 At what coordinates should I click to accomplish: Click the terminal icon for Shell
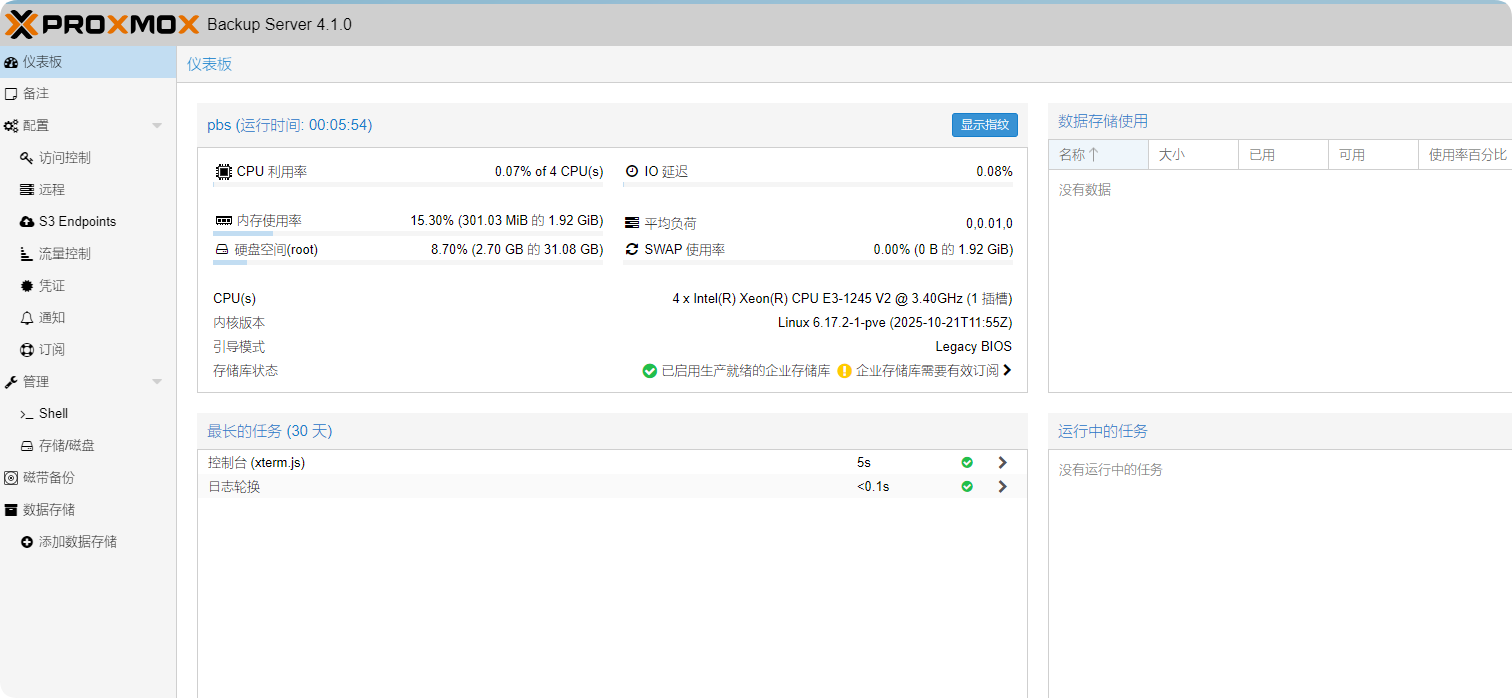27,414
